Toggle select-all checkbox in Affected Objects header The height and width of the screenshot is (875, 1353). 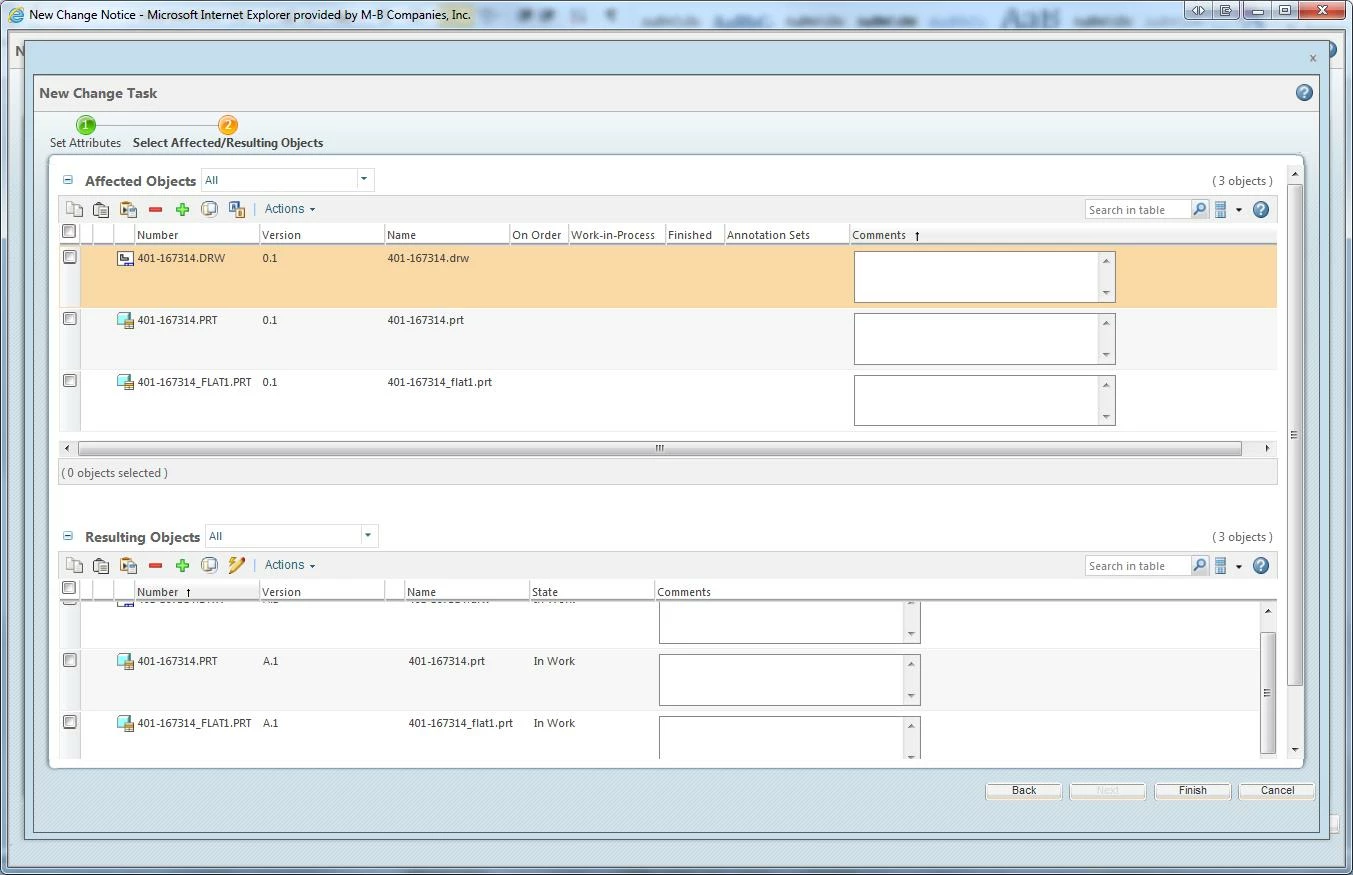pyautogui.click(x=69, y=232)
